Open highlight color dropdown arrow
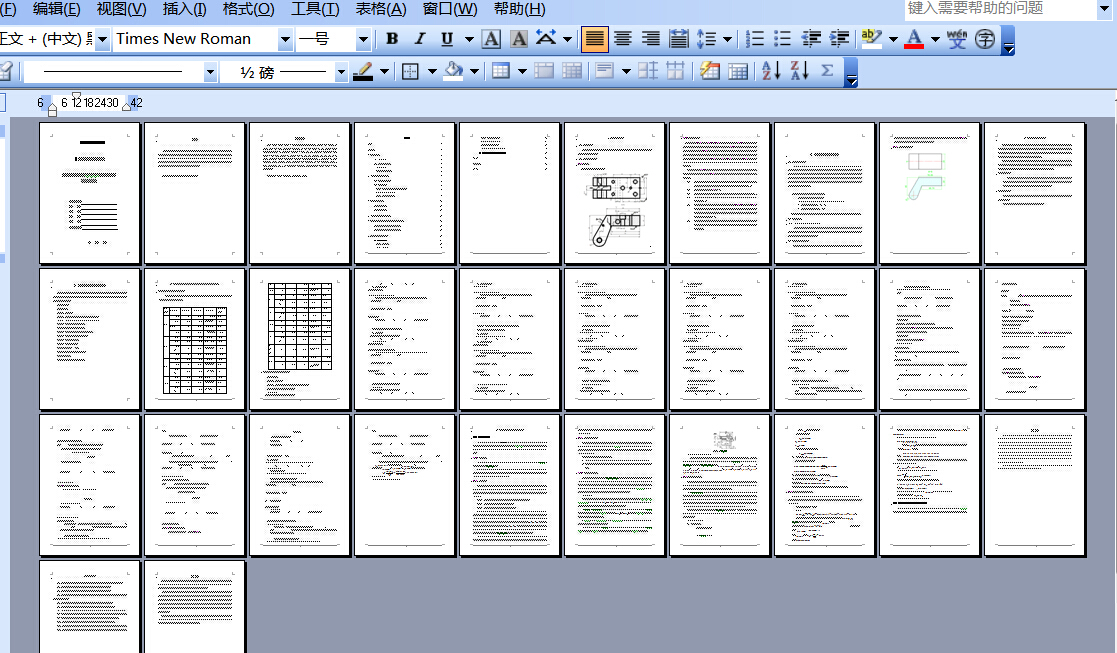Screen dimensions: 1117x653 [x=893, y=39]
